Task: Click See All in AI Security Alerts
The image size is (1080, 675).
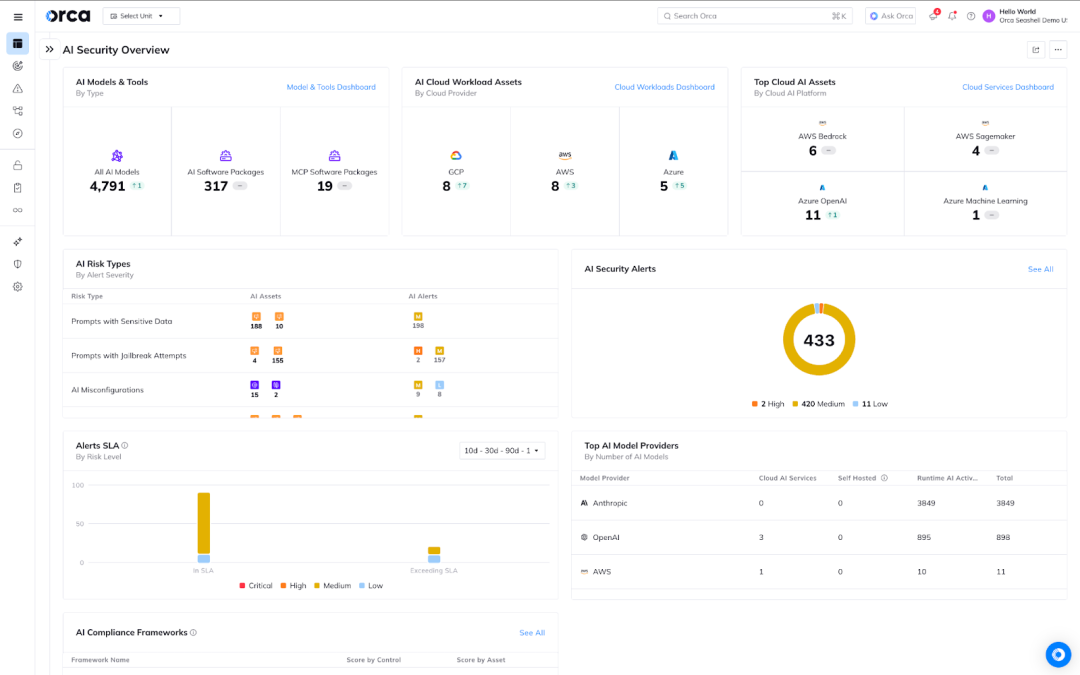Action: 1040,269
